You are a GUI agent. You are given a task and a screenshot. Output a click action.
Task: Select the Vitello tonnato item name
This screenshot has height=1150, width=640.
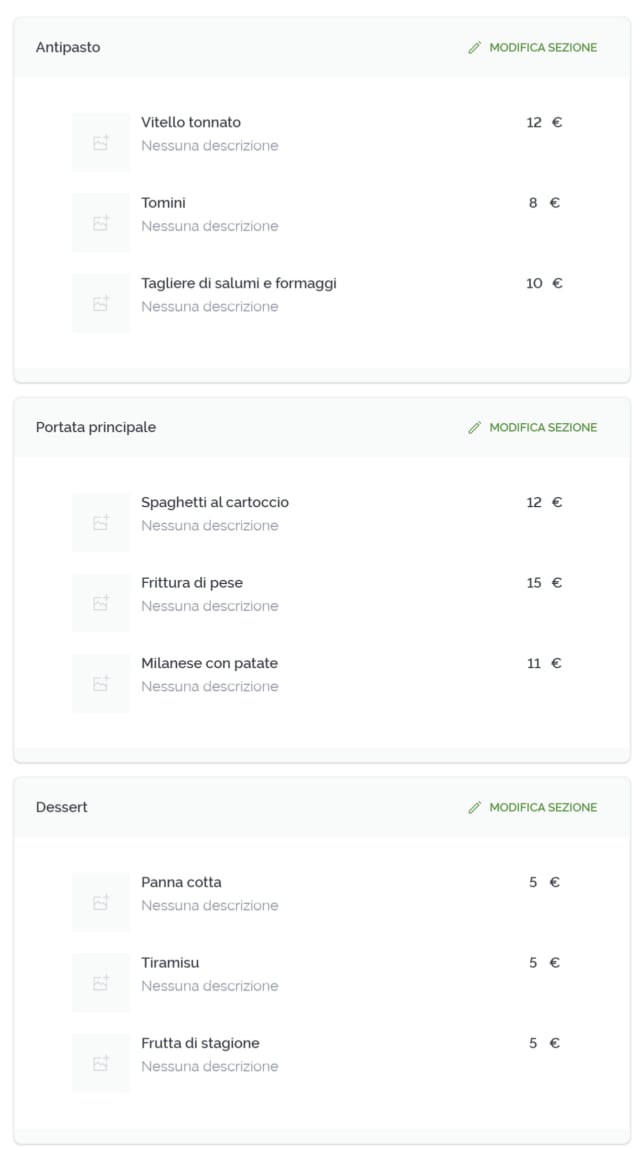coord(191,122)
